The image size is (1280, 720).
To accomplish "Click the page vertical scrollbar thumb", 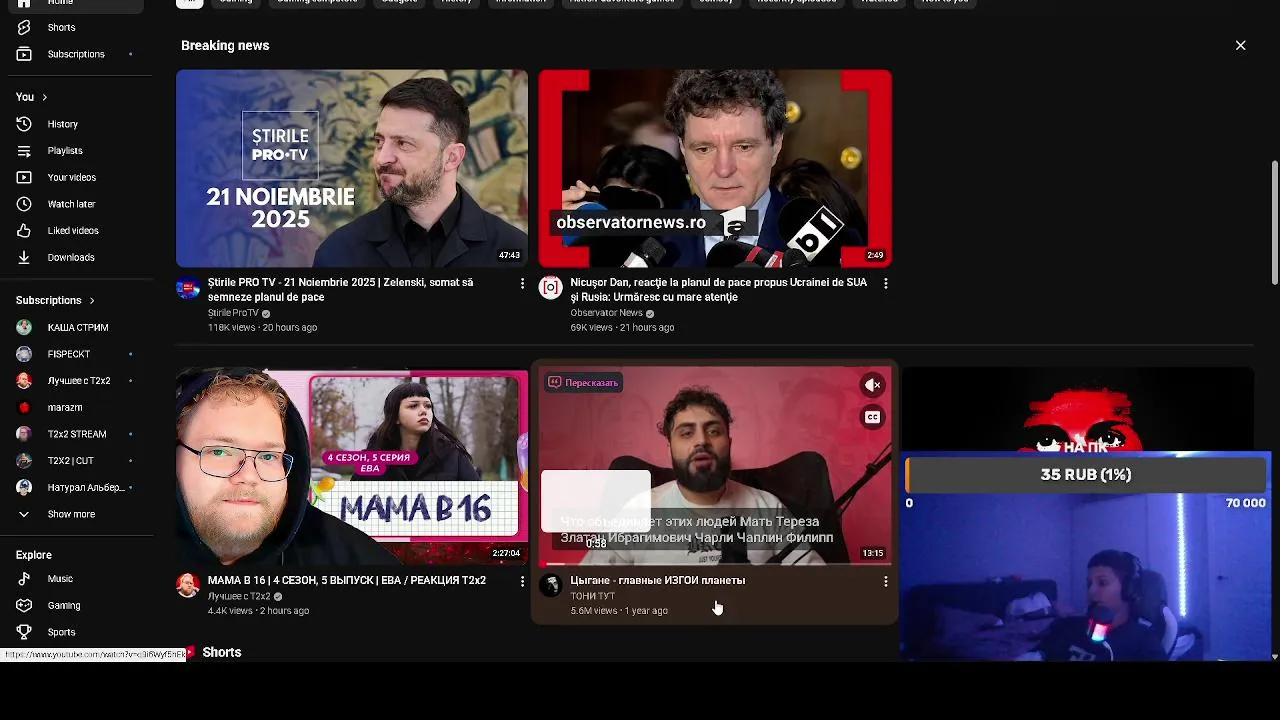I will pos(1274,222).
